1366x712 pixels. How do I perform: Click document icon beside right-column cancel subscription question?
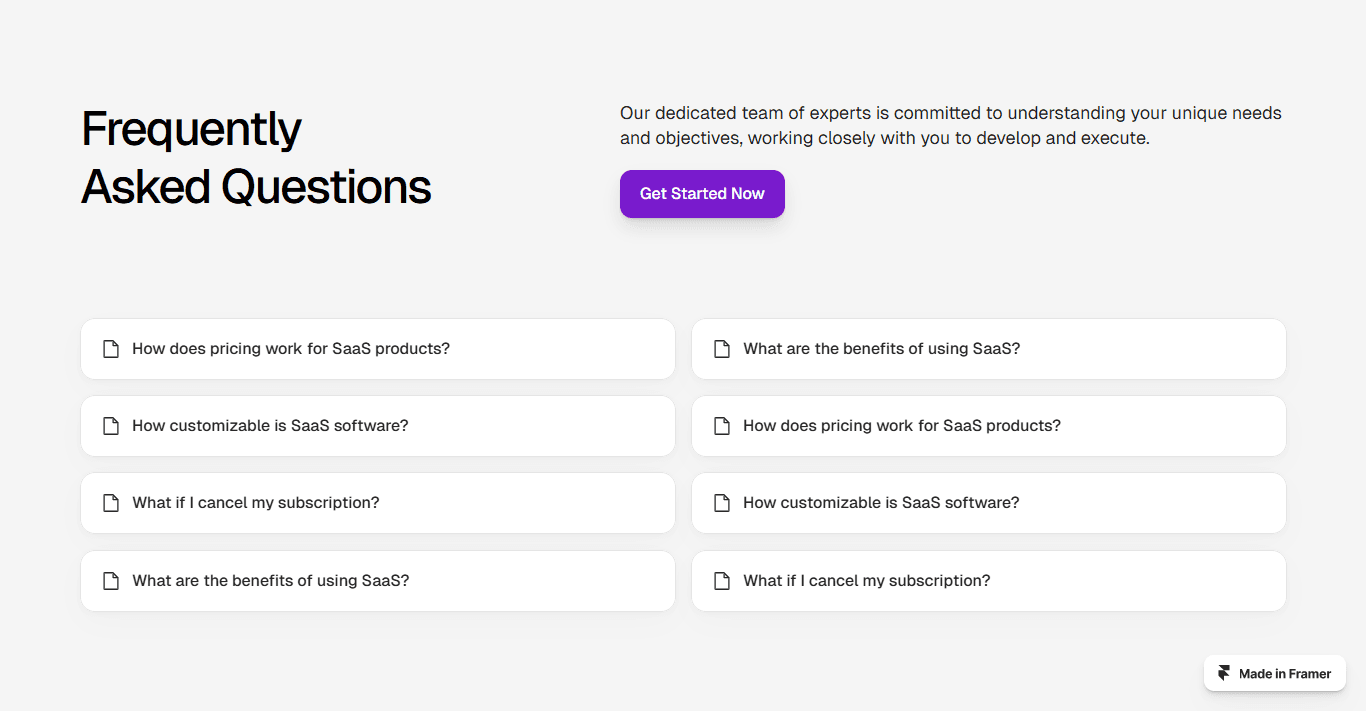[x=722, y=581]
